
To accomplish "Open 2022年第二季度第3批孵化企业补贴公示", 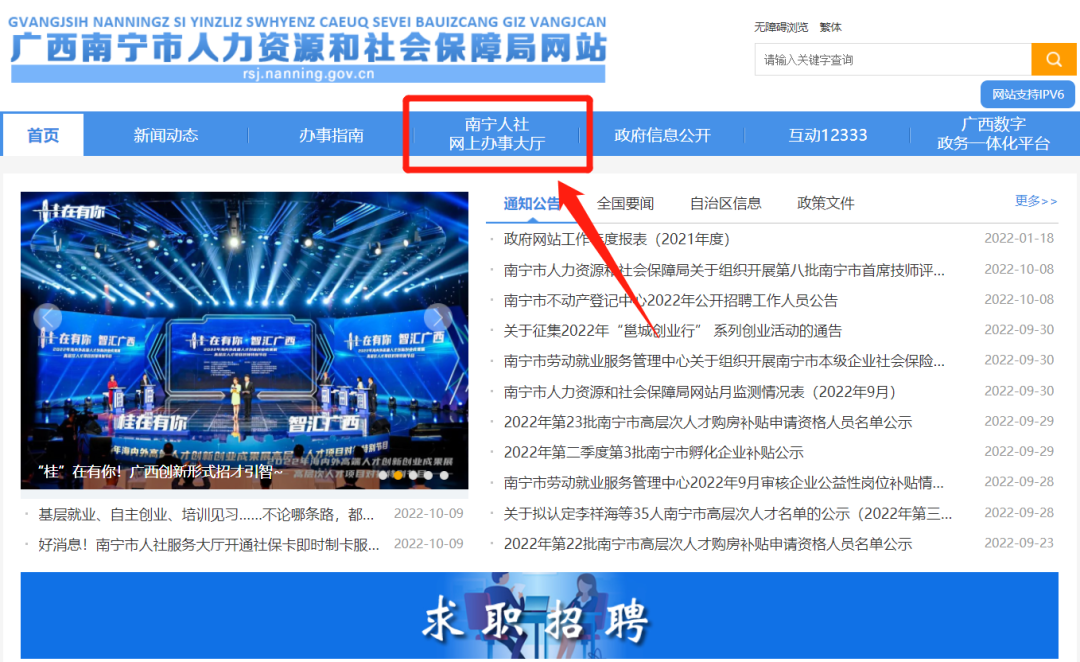I will [x=654, y=453].
